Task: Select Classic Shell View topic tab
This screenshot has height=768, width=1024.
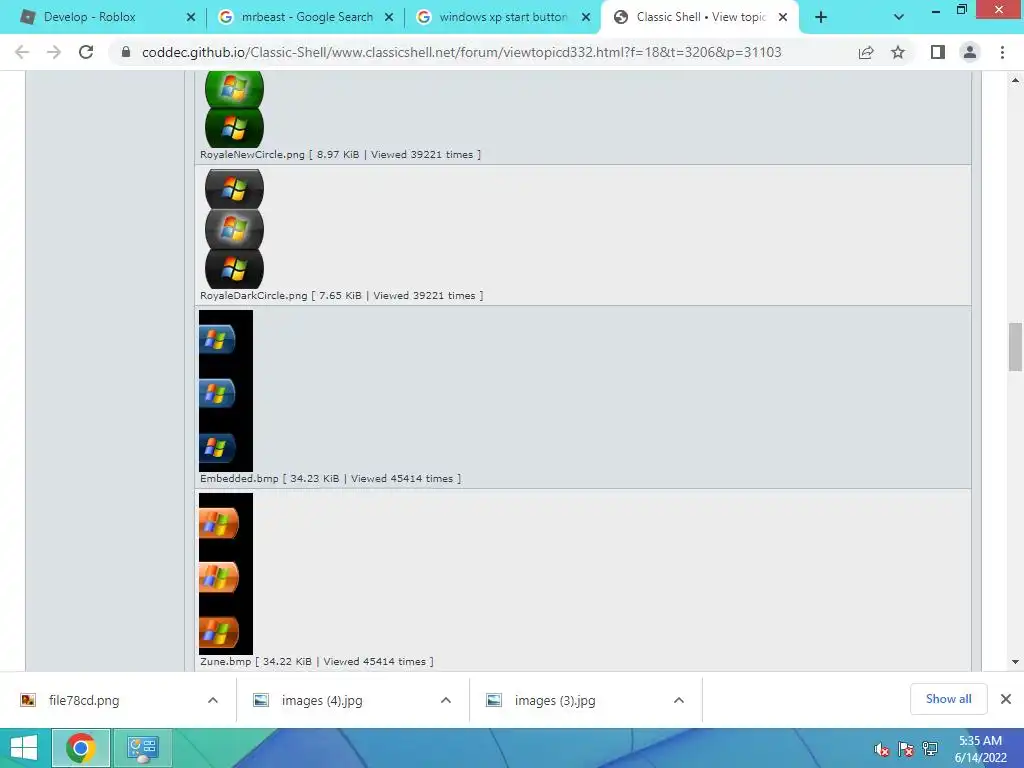Action: click(x=699, y=17)
